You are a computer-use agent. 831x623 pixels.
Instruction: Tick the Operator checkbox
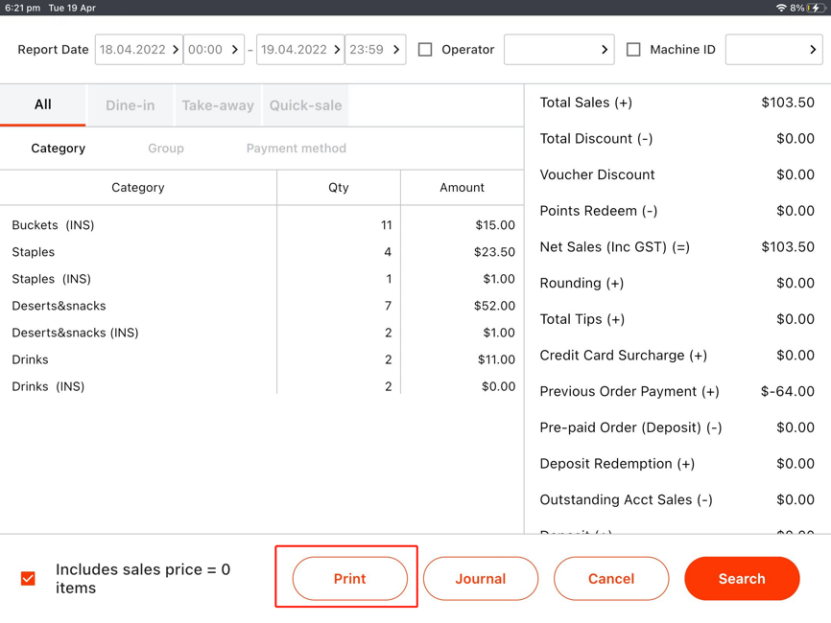[425, 50]
